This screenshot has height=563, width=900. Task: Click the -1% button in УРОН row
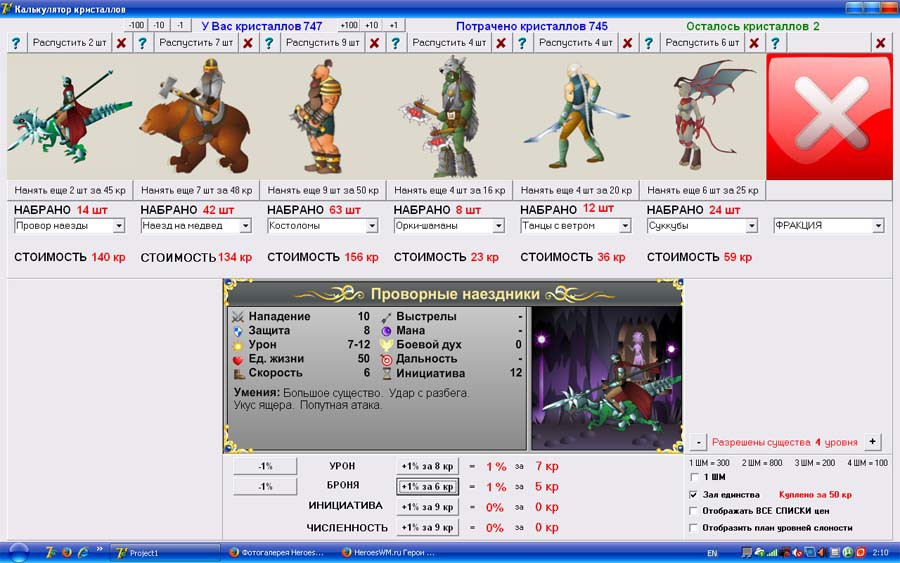265,466
